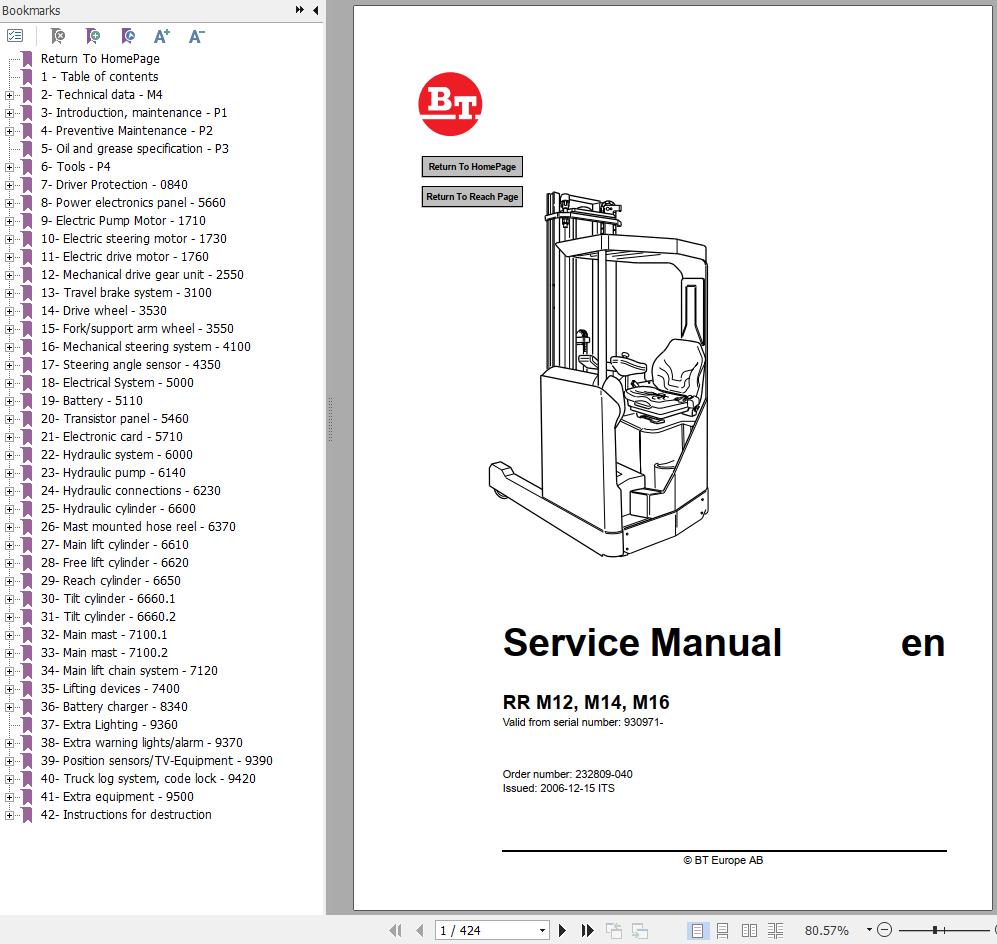The height and width of the screenshot is (944, 997).
Task: Click the next view icon
Action: point(640,930)
